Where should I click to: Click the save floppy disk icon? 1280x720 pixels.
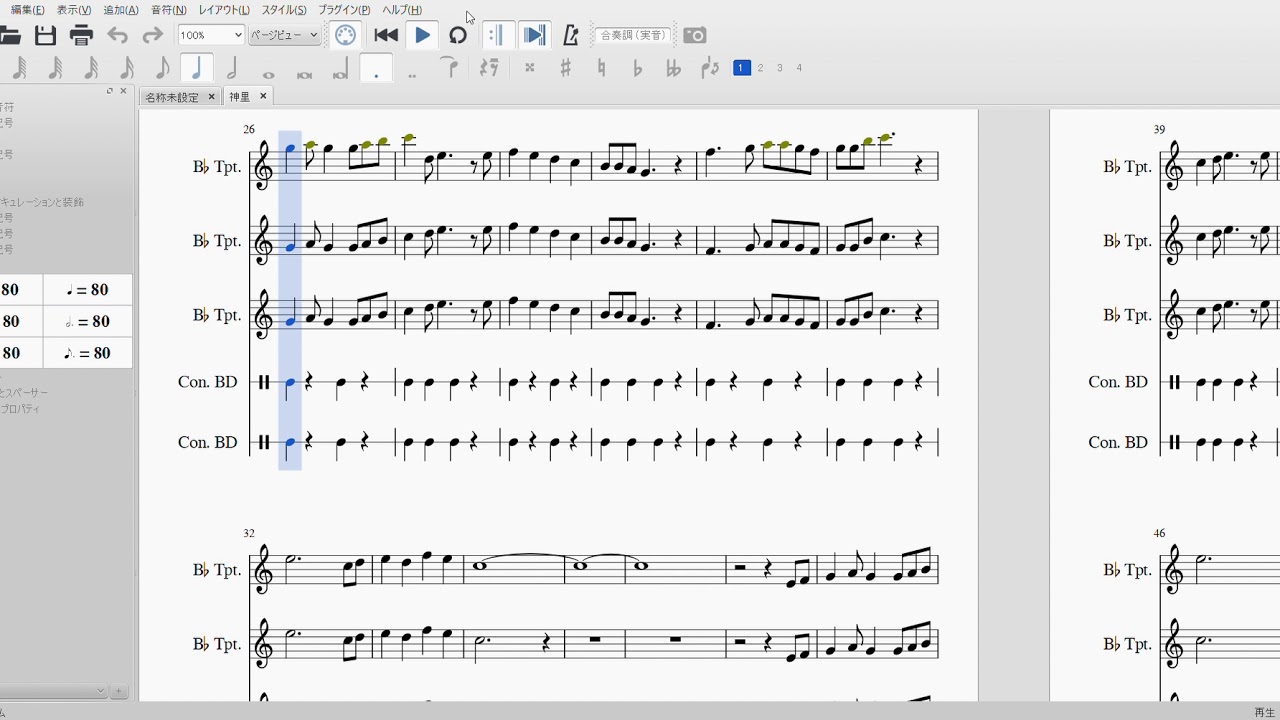45,35
